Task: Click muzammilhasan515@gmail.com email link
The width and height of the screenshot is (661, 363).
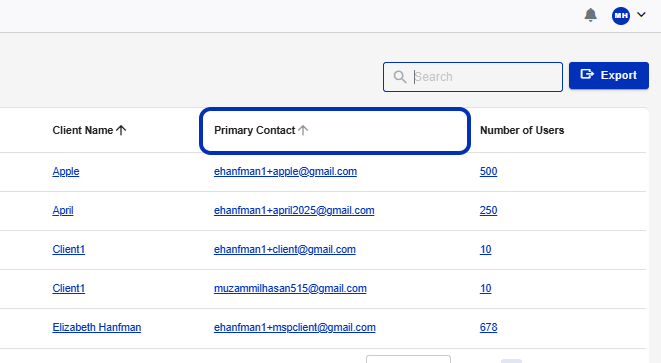Action: click(x=290, y=288)
